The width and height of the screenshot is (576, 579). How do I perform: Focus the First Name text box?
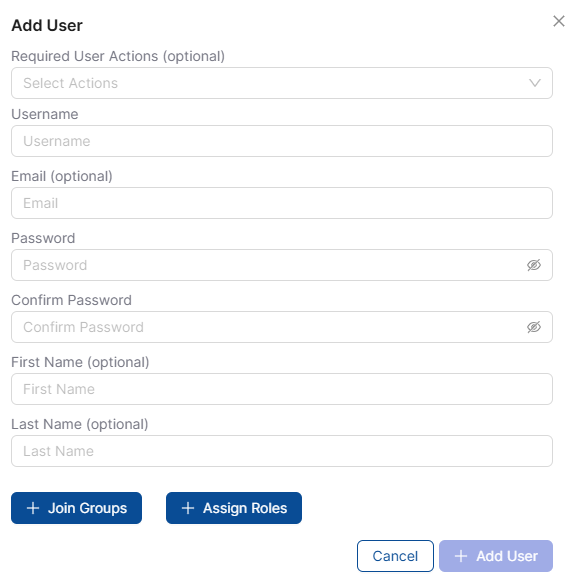[x=282, y=389]
